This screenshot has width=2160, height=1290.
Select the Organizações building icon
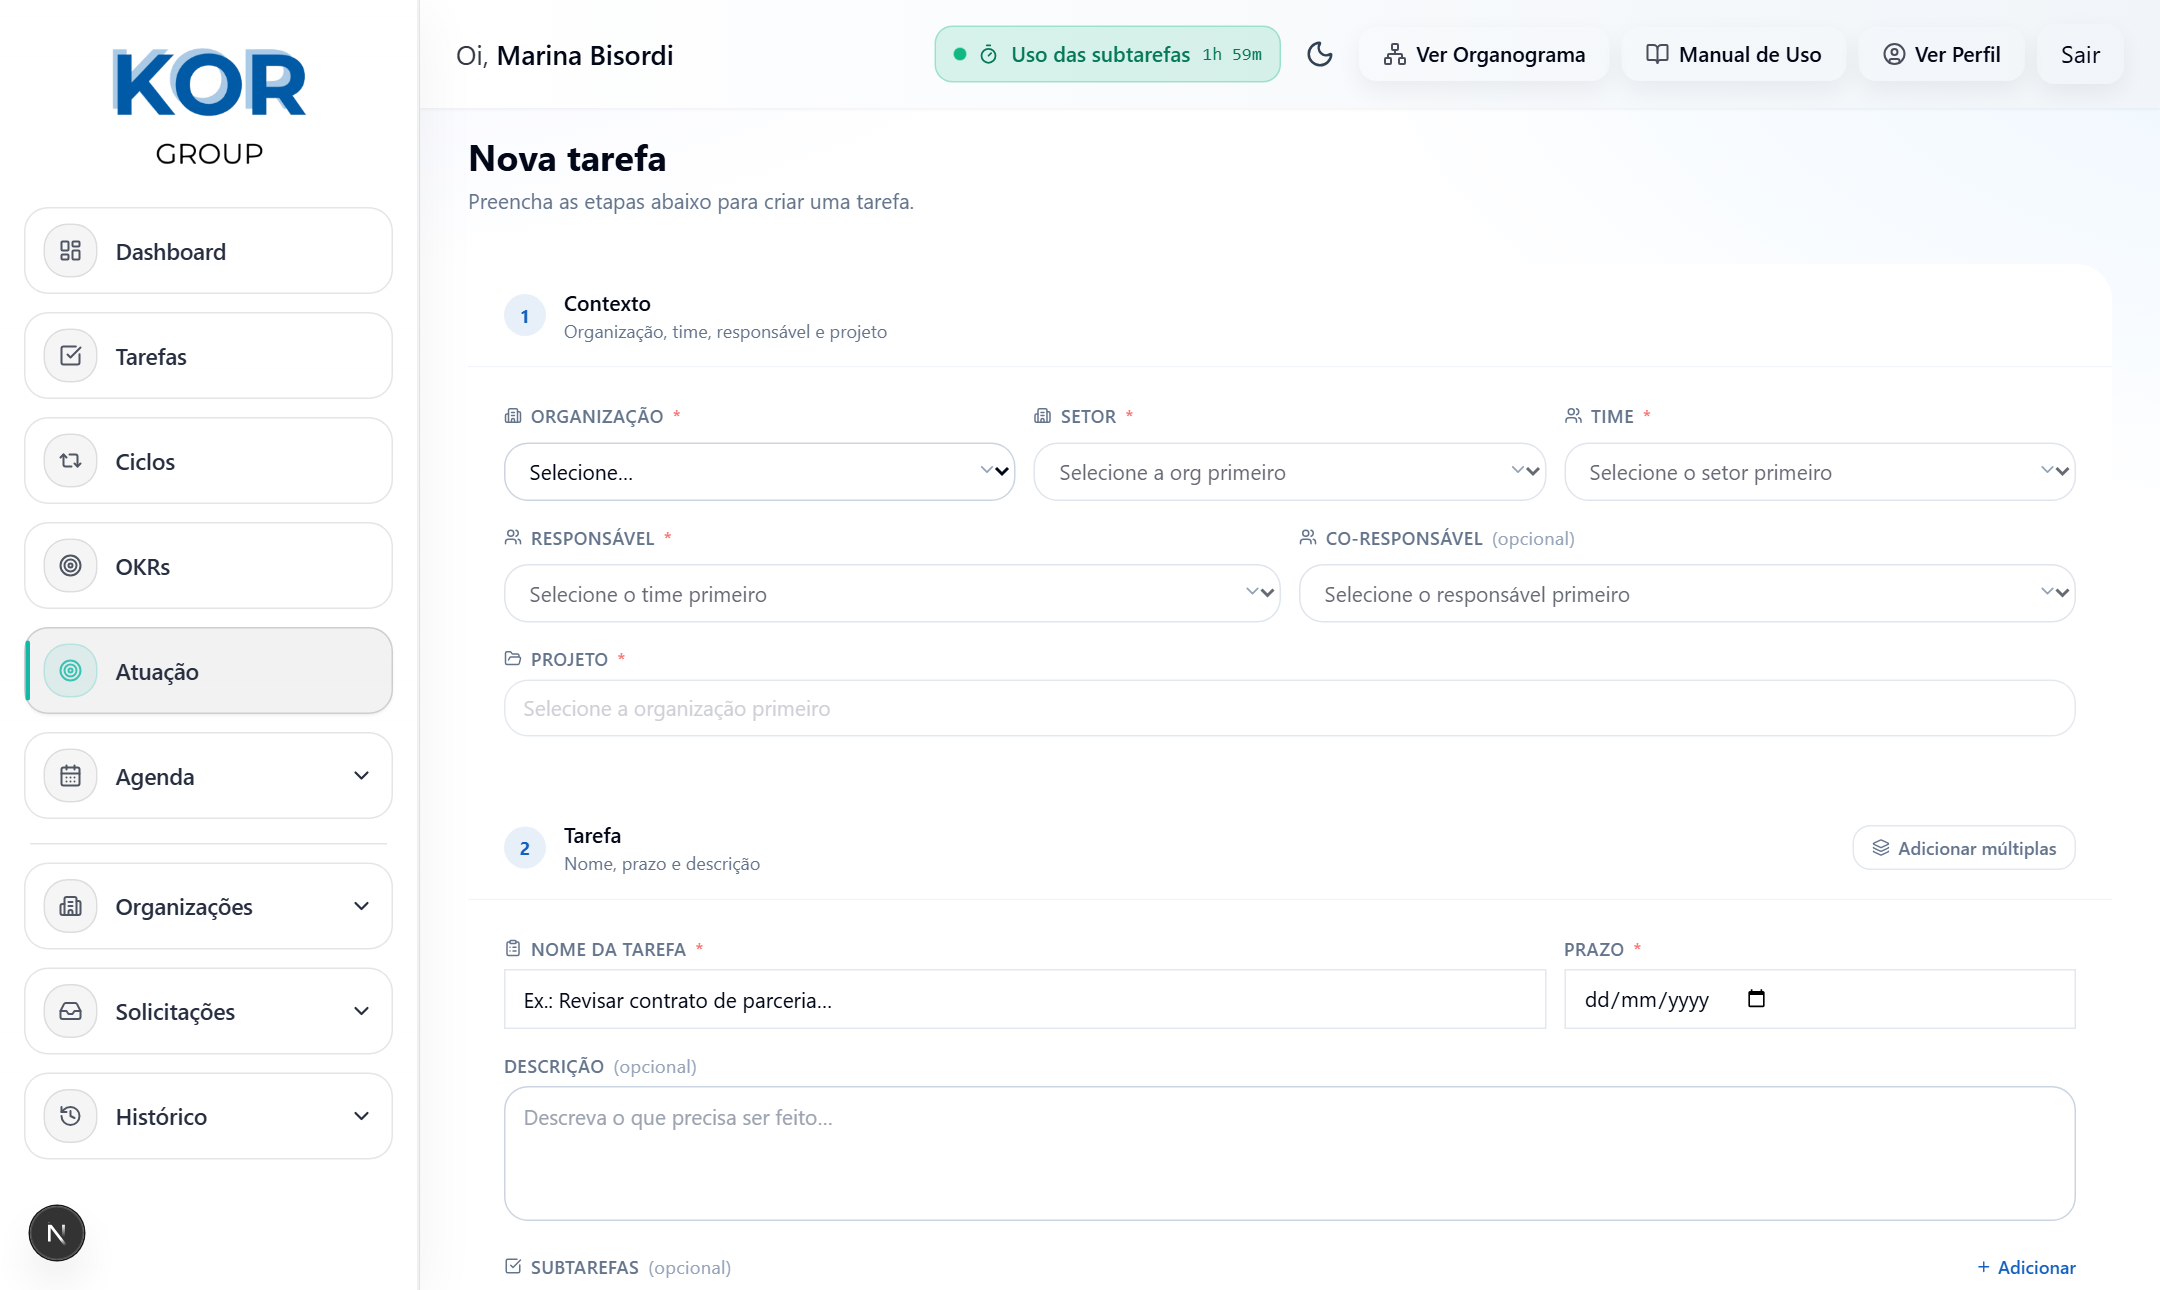70,906
